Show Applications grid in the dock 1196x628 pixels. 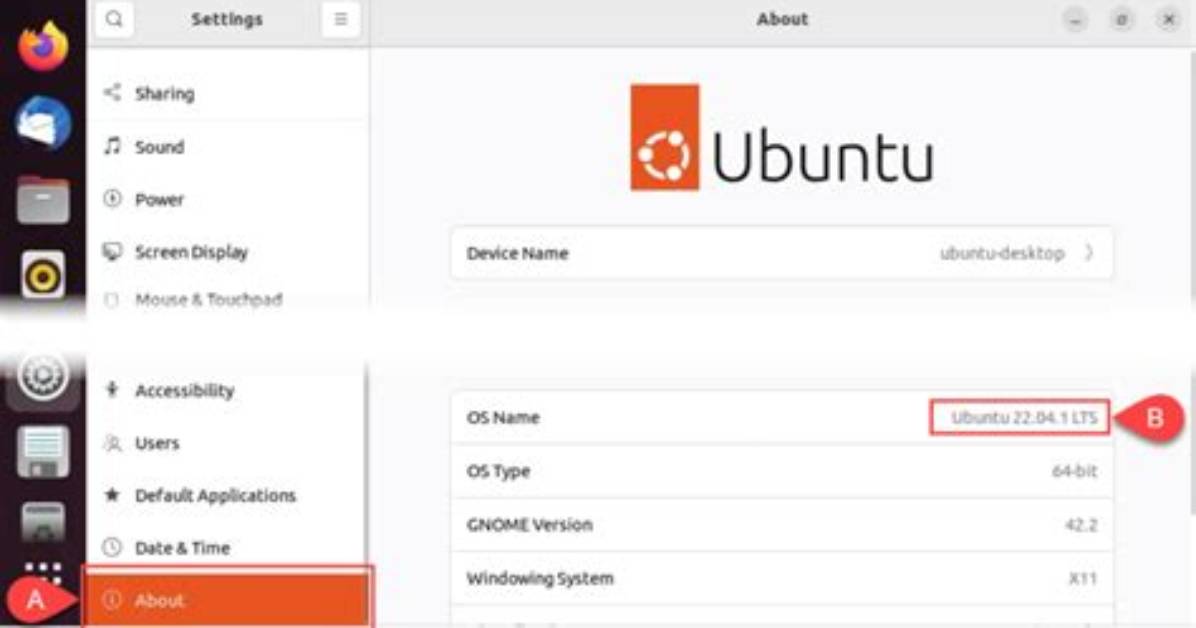[43, 573]
